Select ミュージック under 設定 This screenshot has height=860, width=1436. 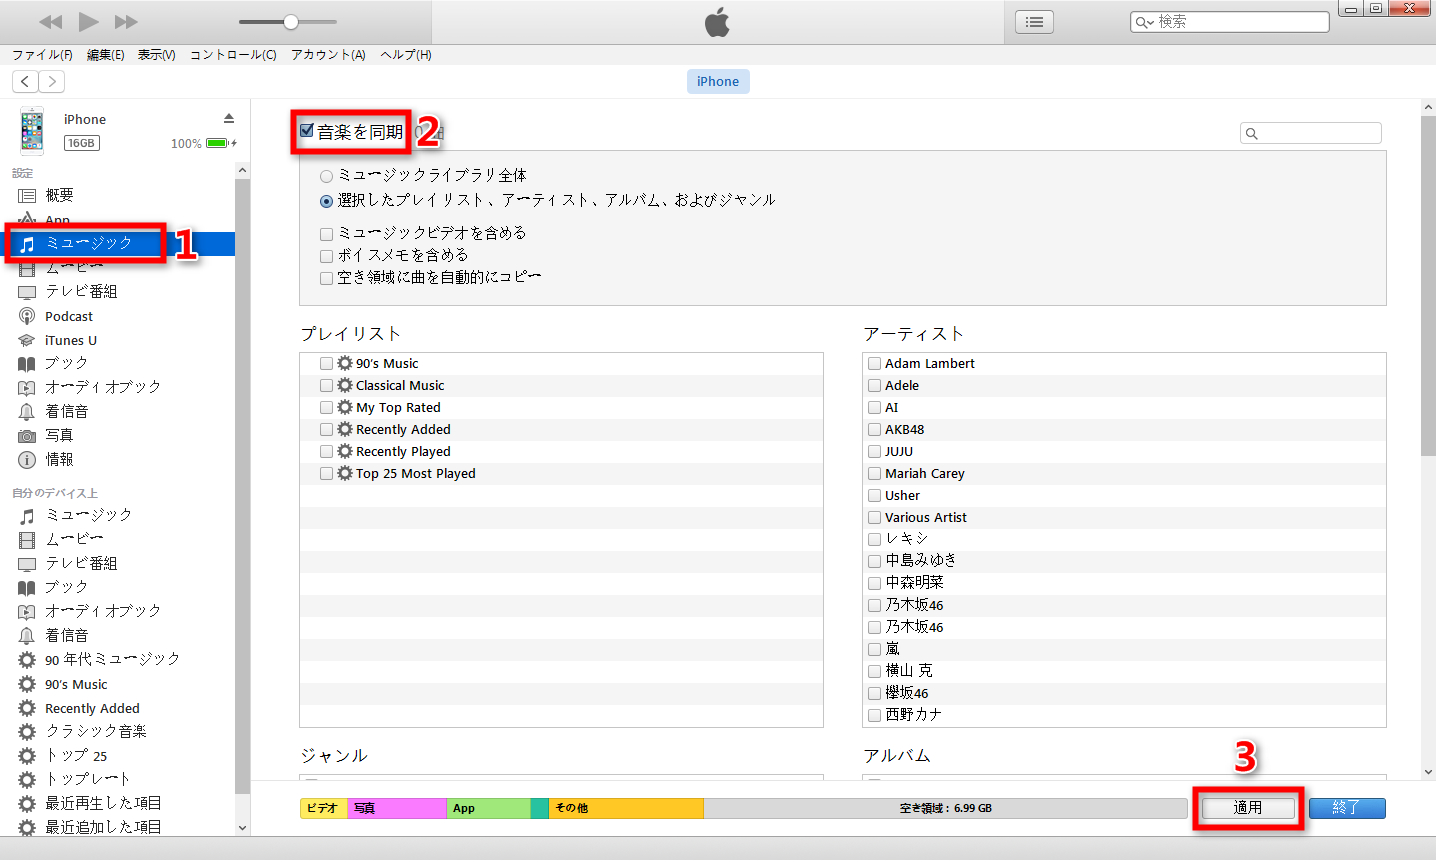(118, 243)
